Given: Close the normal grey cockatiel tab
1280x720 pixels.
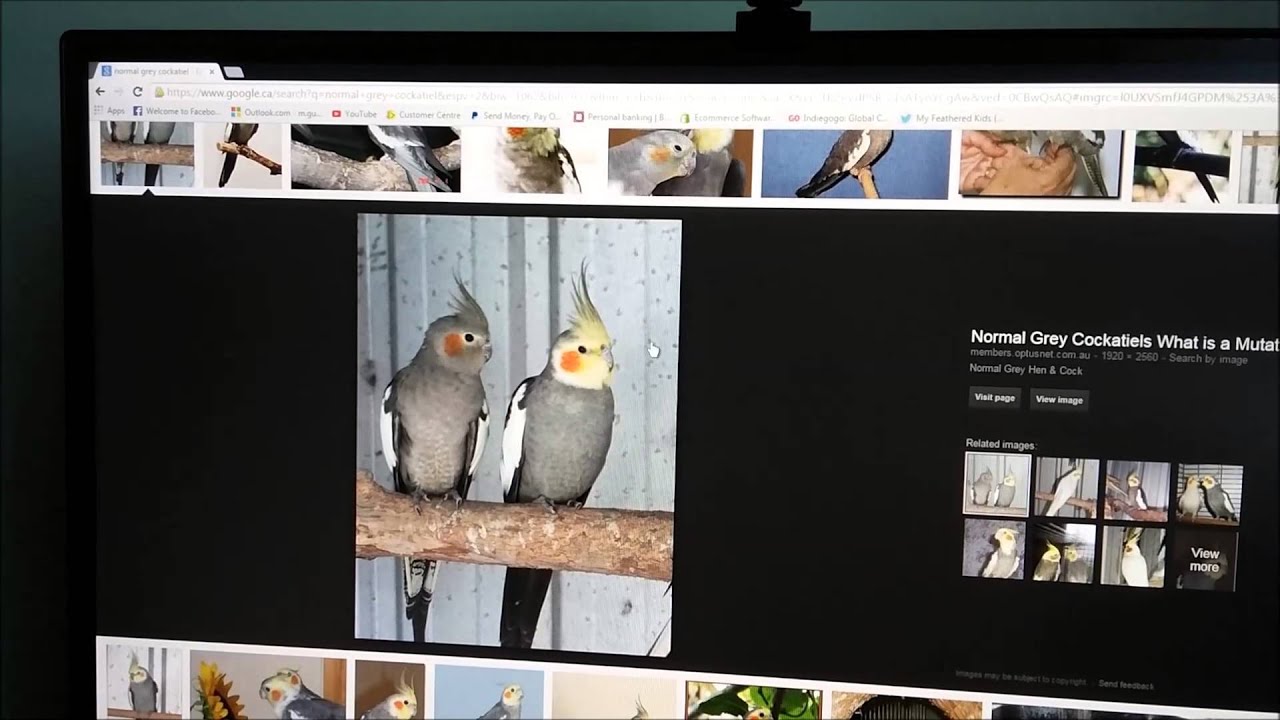Looking at the screenshot, I should (x=211, y=72).
